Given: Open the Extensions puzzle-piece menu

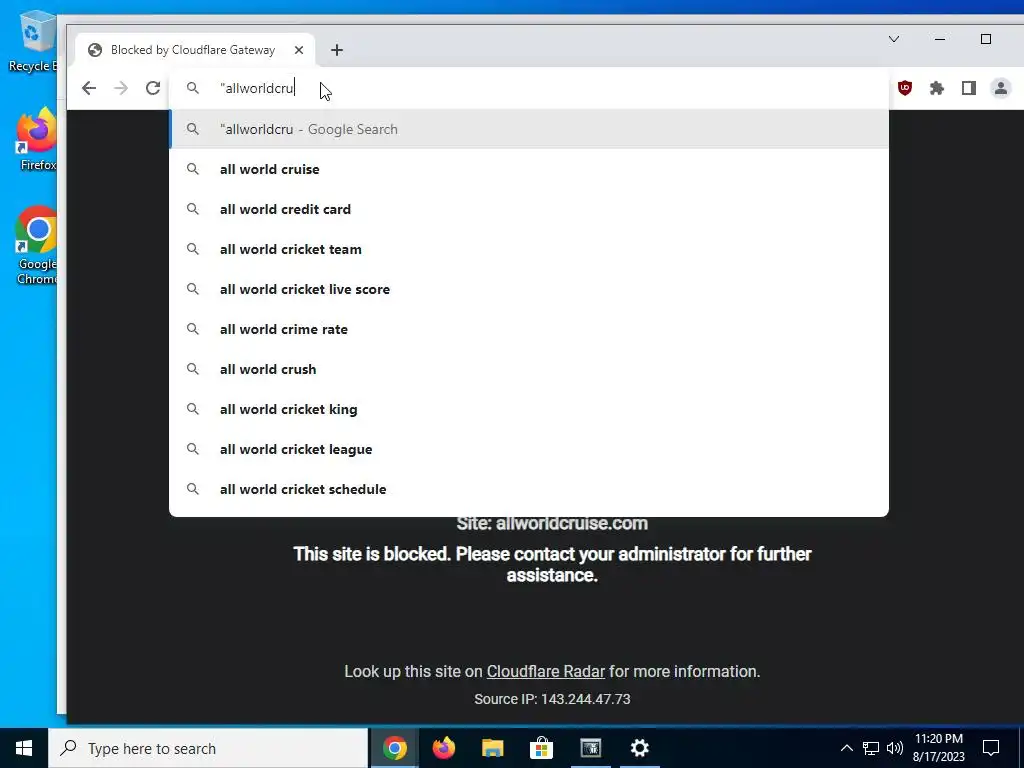Looking at the screenshot, I should click(936, 88).
